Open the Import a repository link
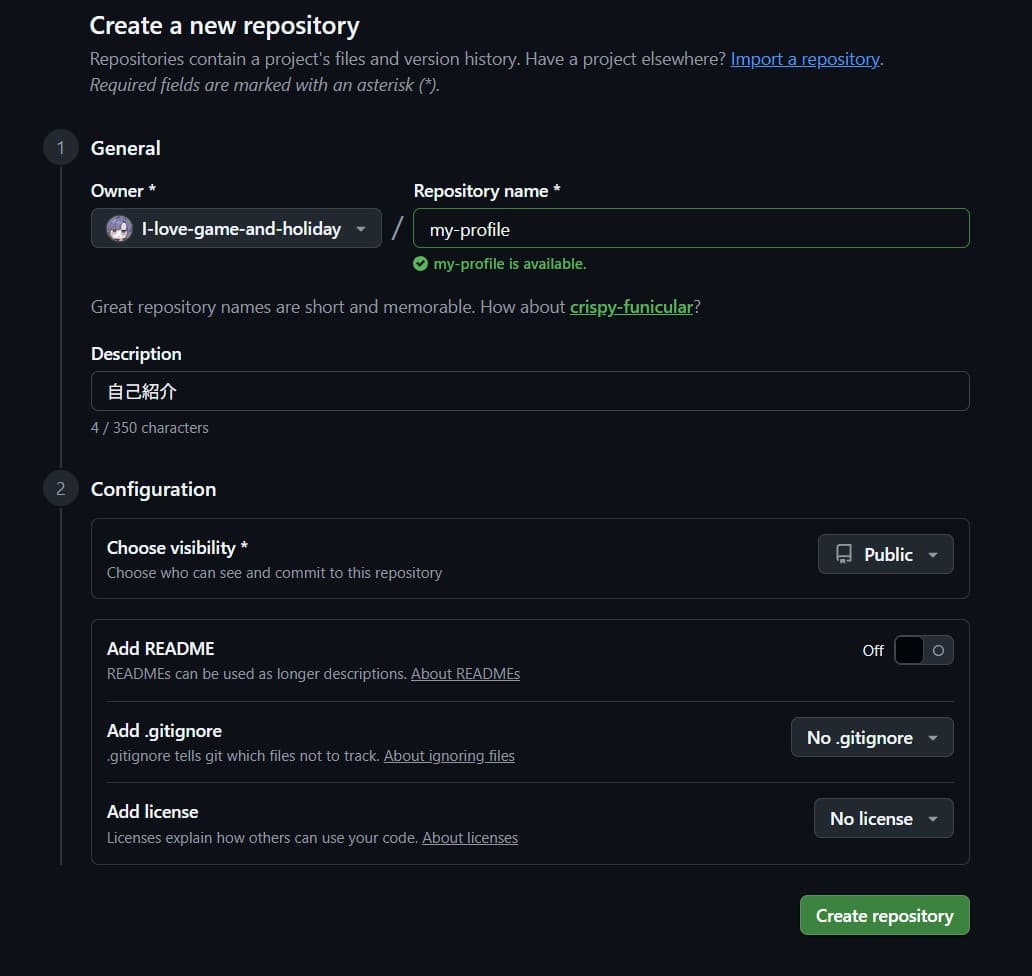1032x976 pixels. pyautogui.click(x=804, y=58)
